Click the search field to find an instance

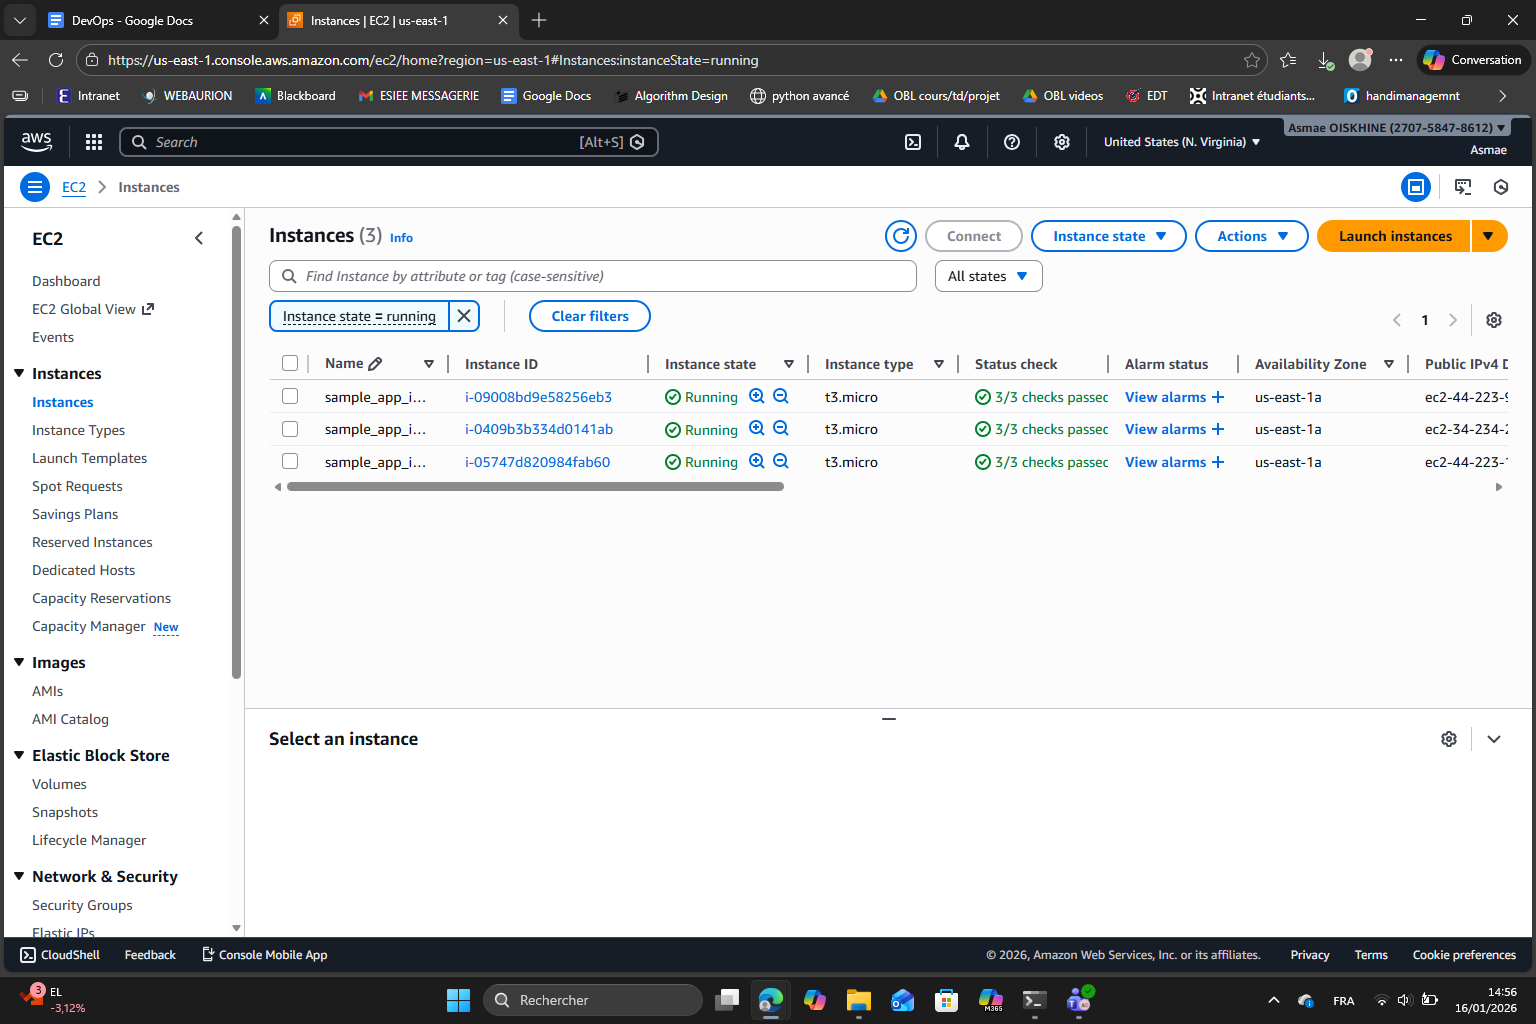tap(592, 275)
